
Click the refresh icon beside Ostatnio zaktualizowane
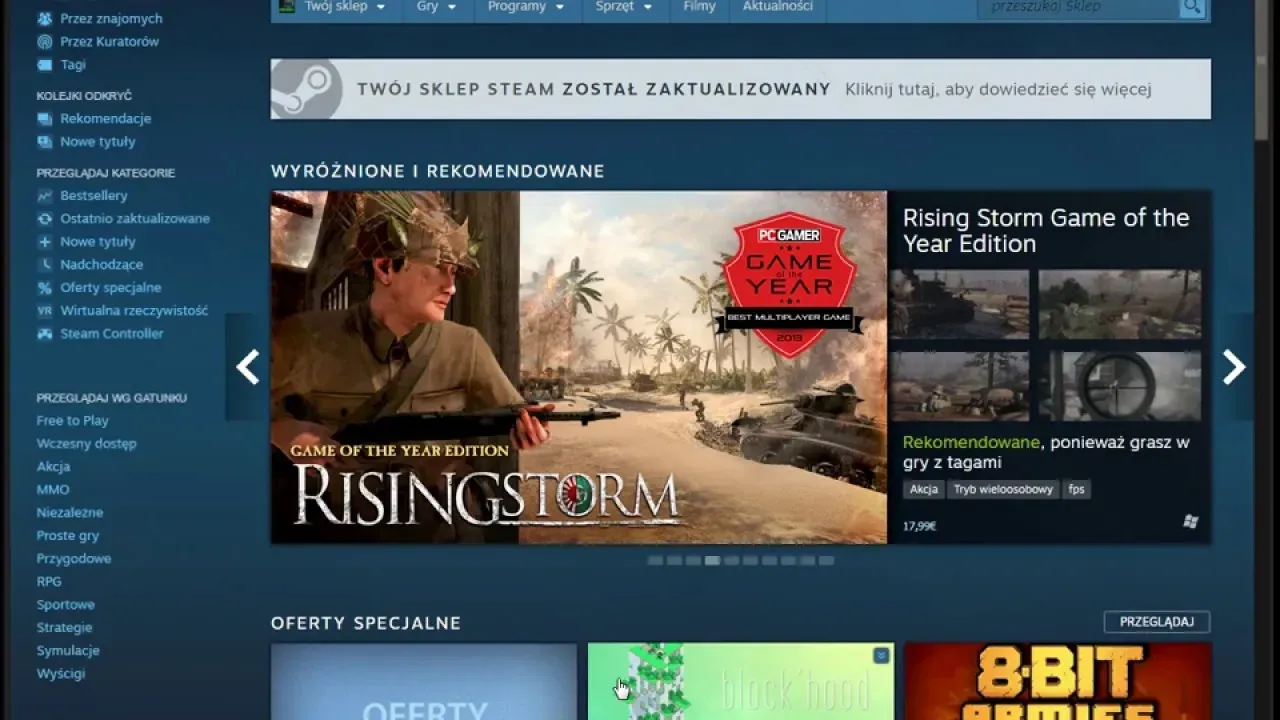pyautogui.click(x=44, y=219)
